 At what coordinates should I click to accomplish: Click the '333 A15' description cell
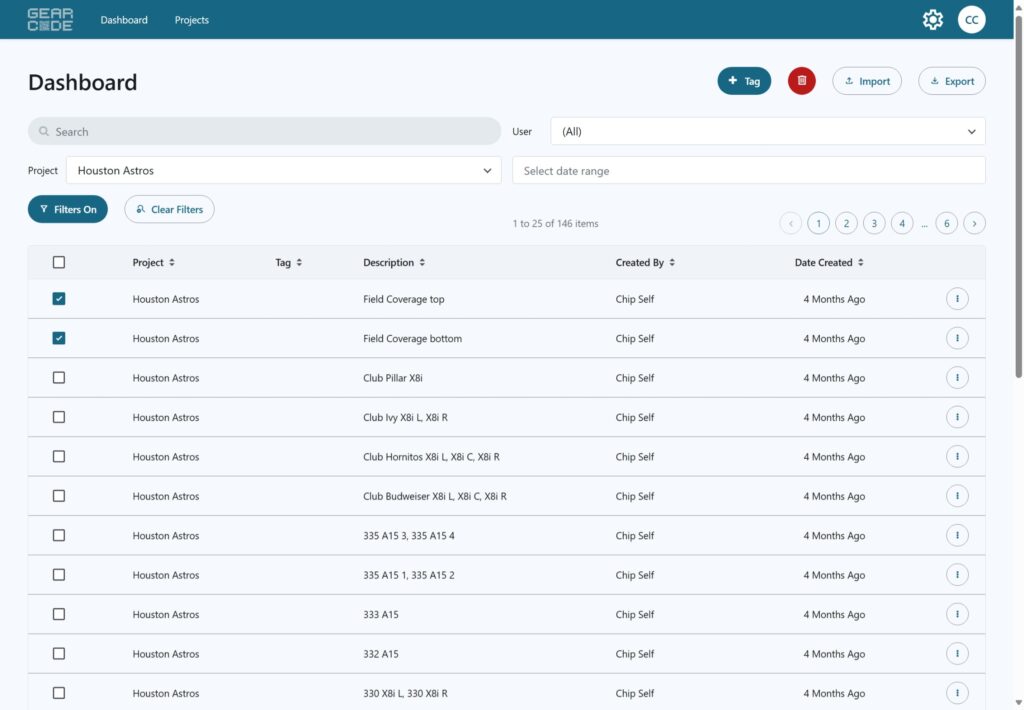pyautogui.click(x=381, y=614)
